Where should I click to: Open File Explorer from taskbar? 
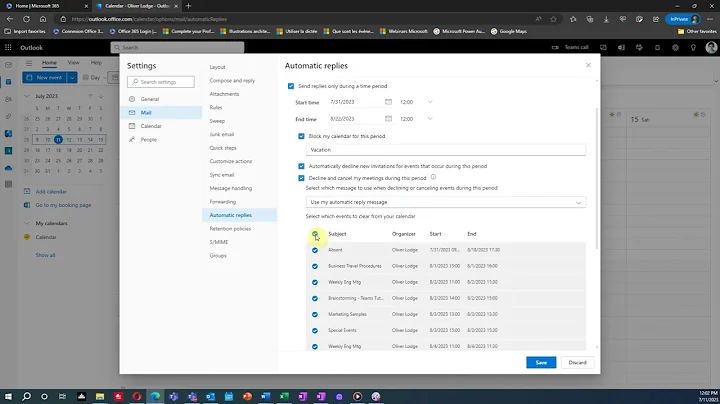pos(100,396)
